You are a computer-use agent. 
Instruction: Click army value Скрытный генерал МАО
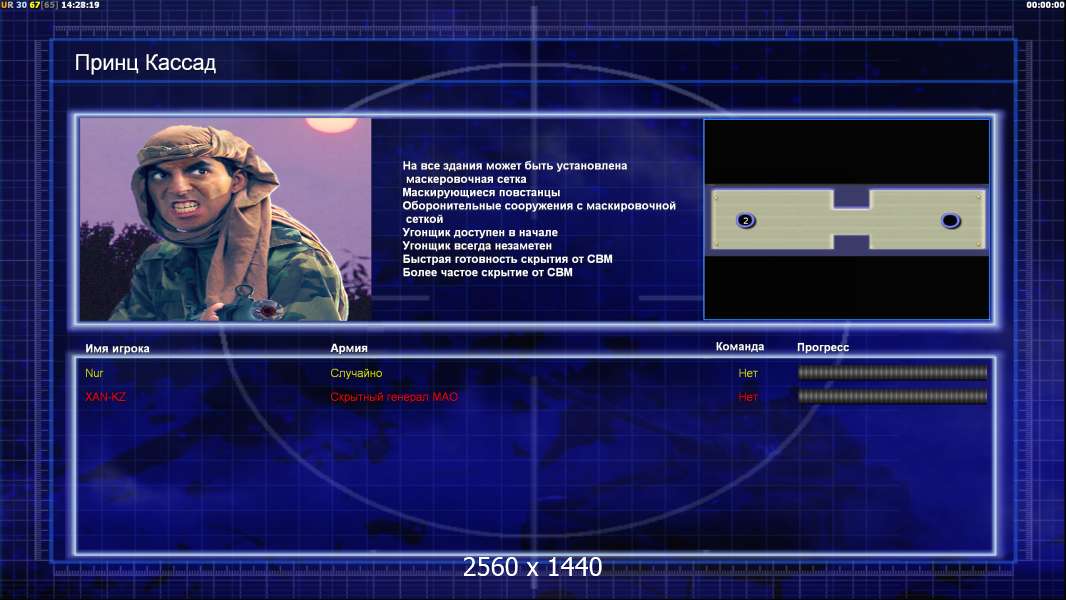[394, 397]
